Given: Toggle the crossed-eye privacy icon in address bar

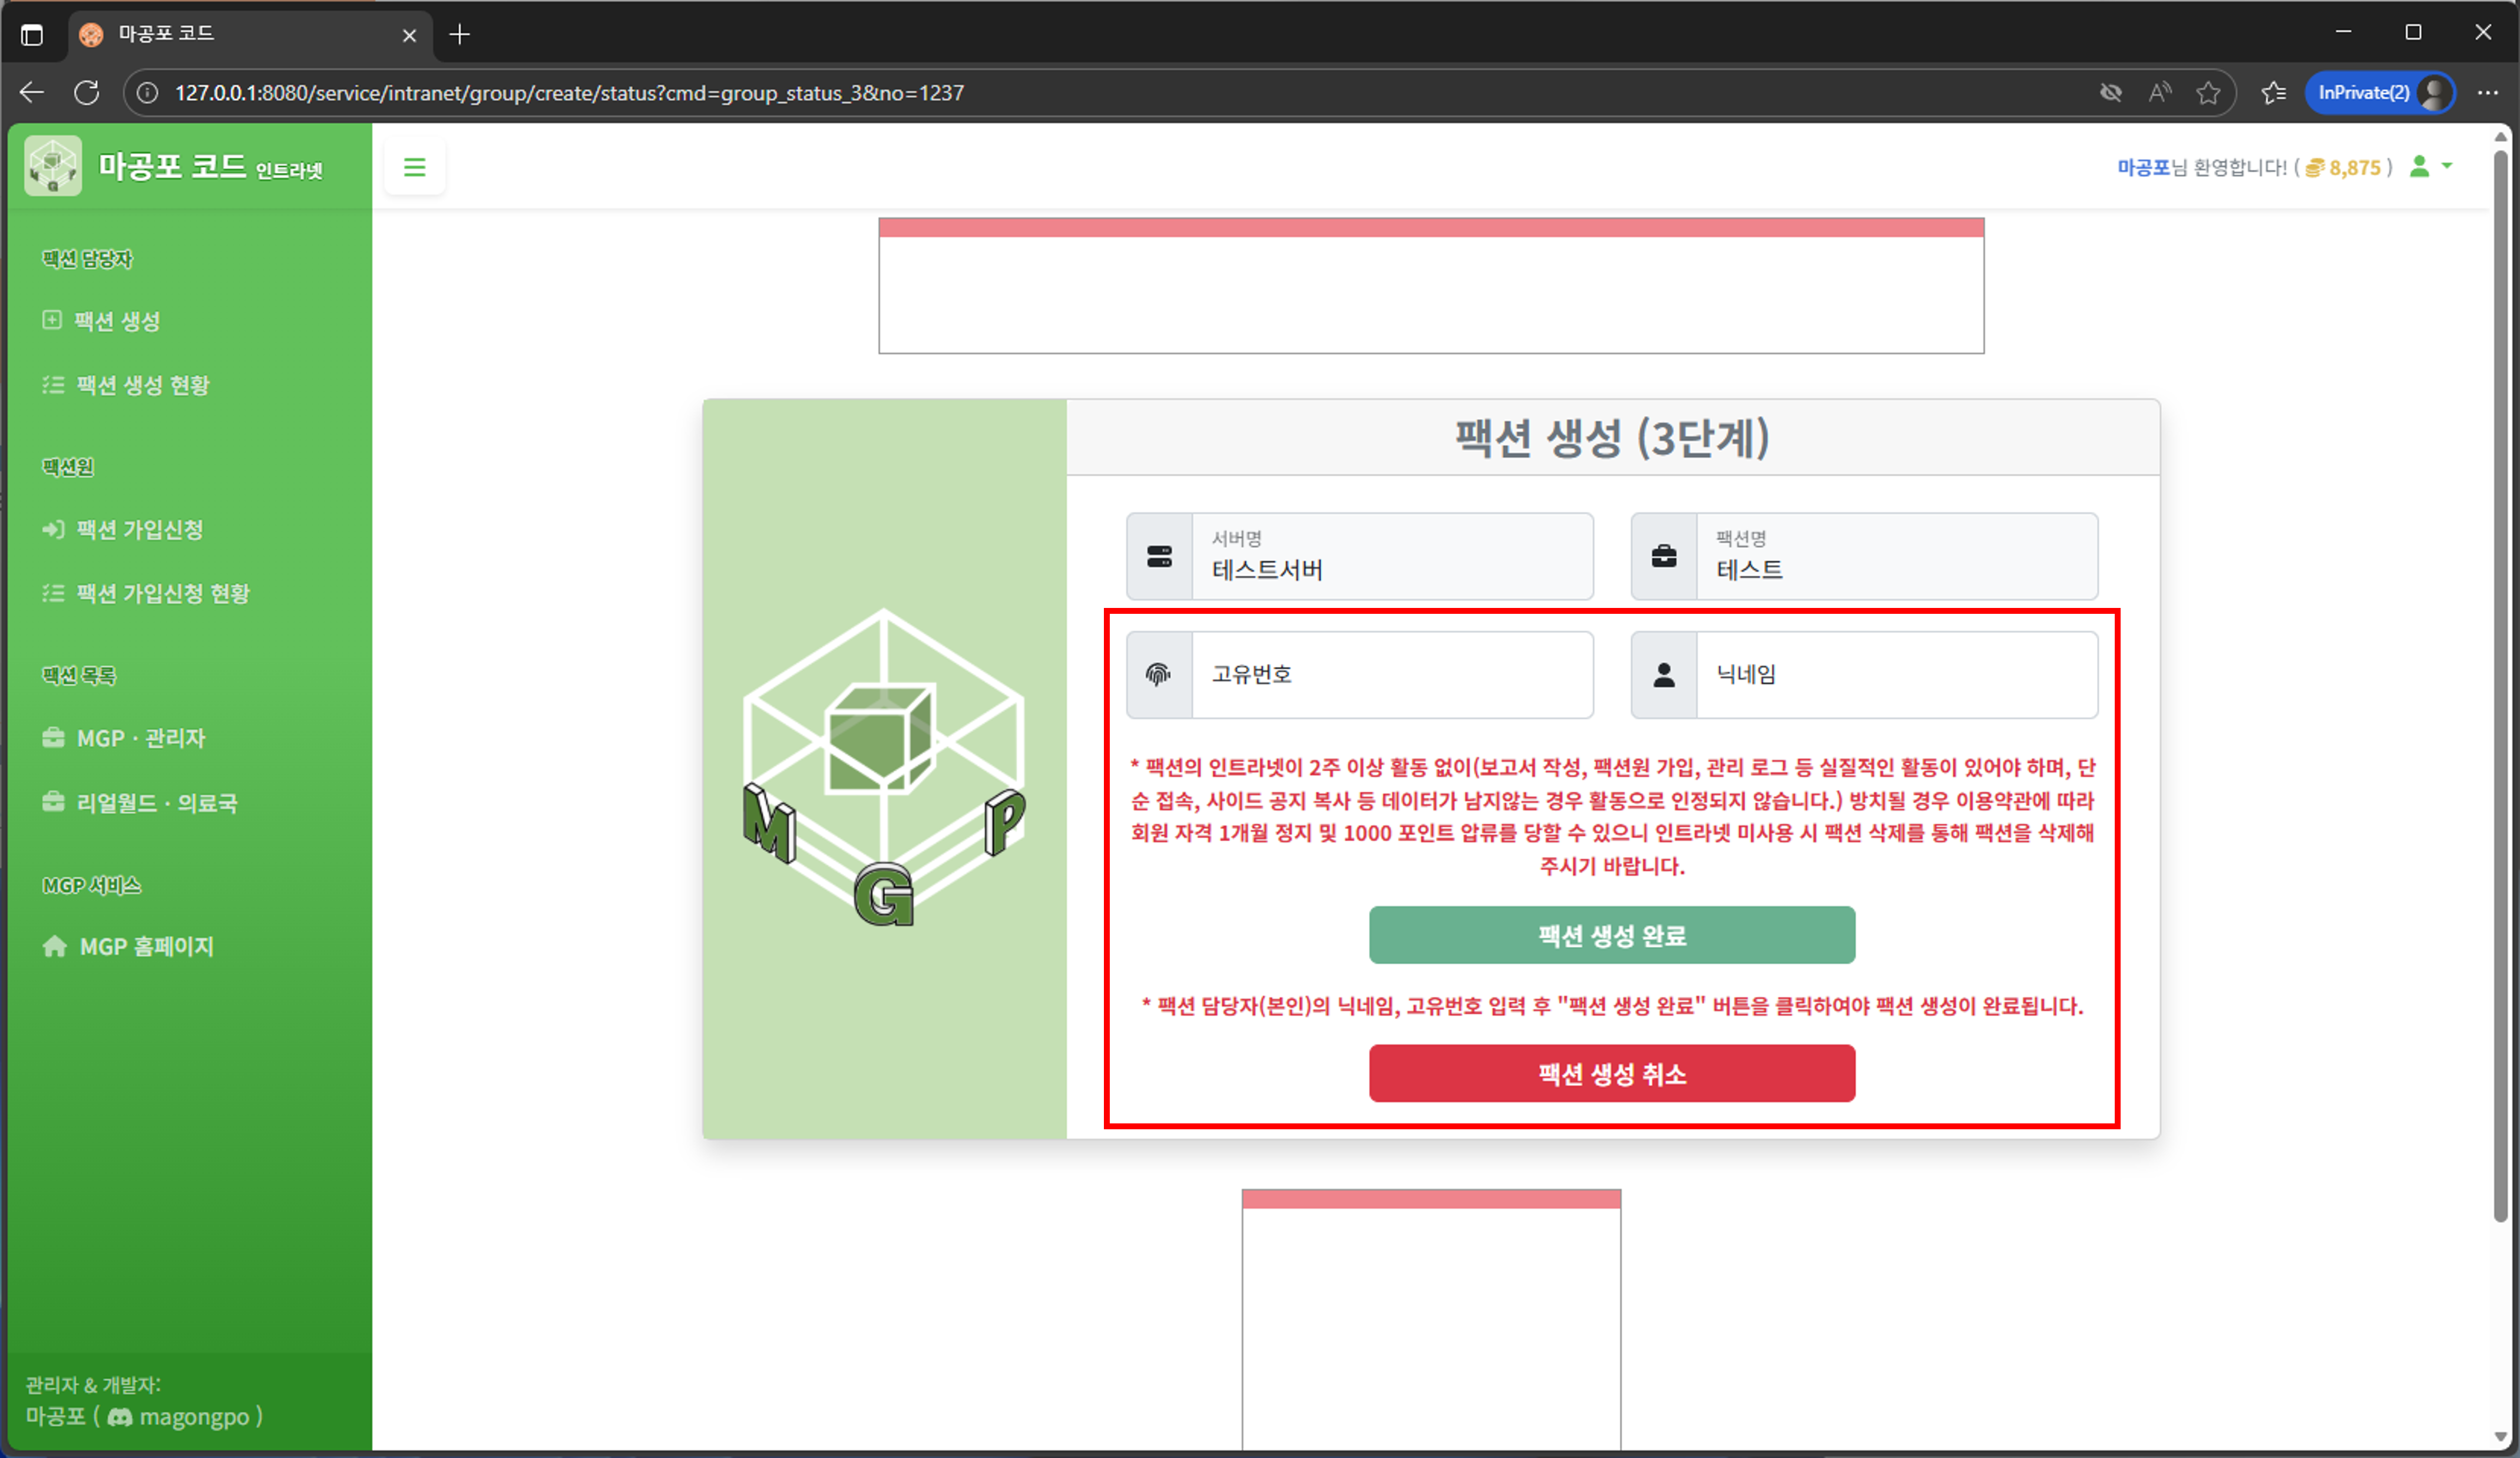Looking at the screenshot, I should tap(2111, 92).
